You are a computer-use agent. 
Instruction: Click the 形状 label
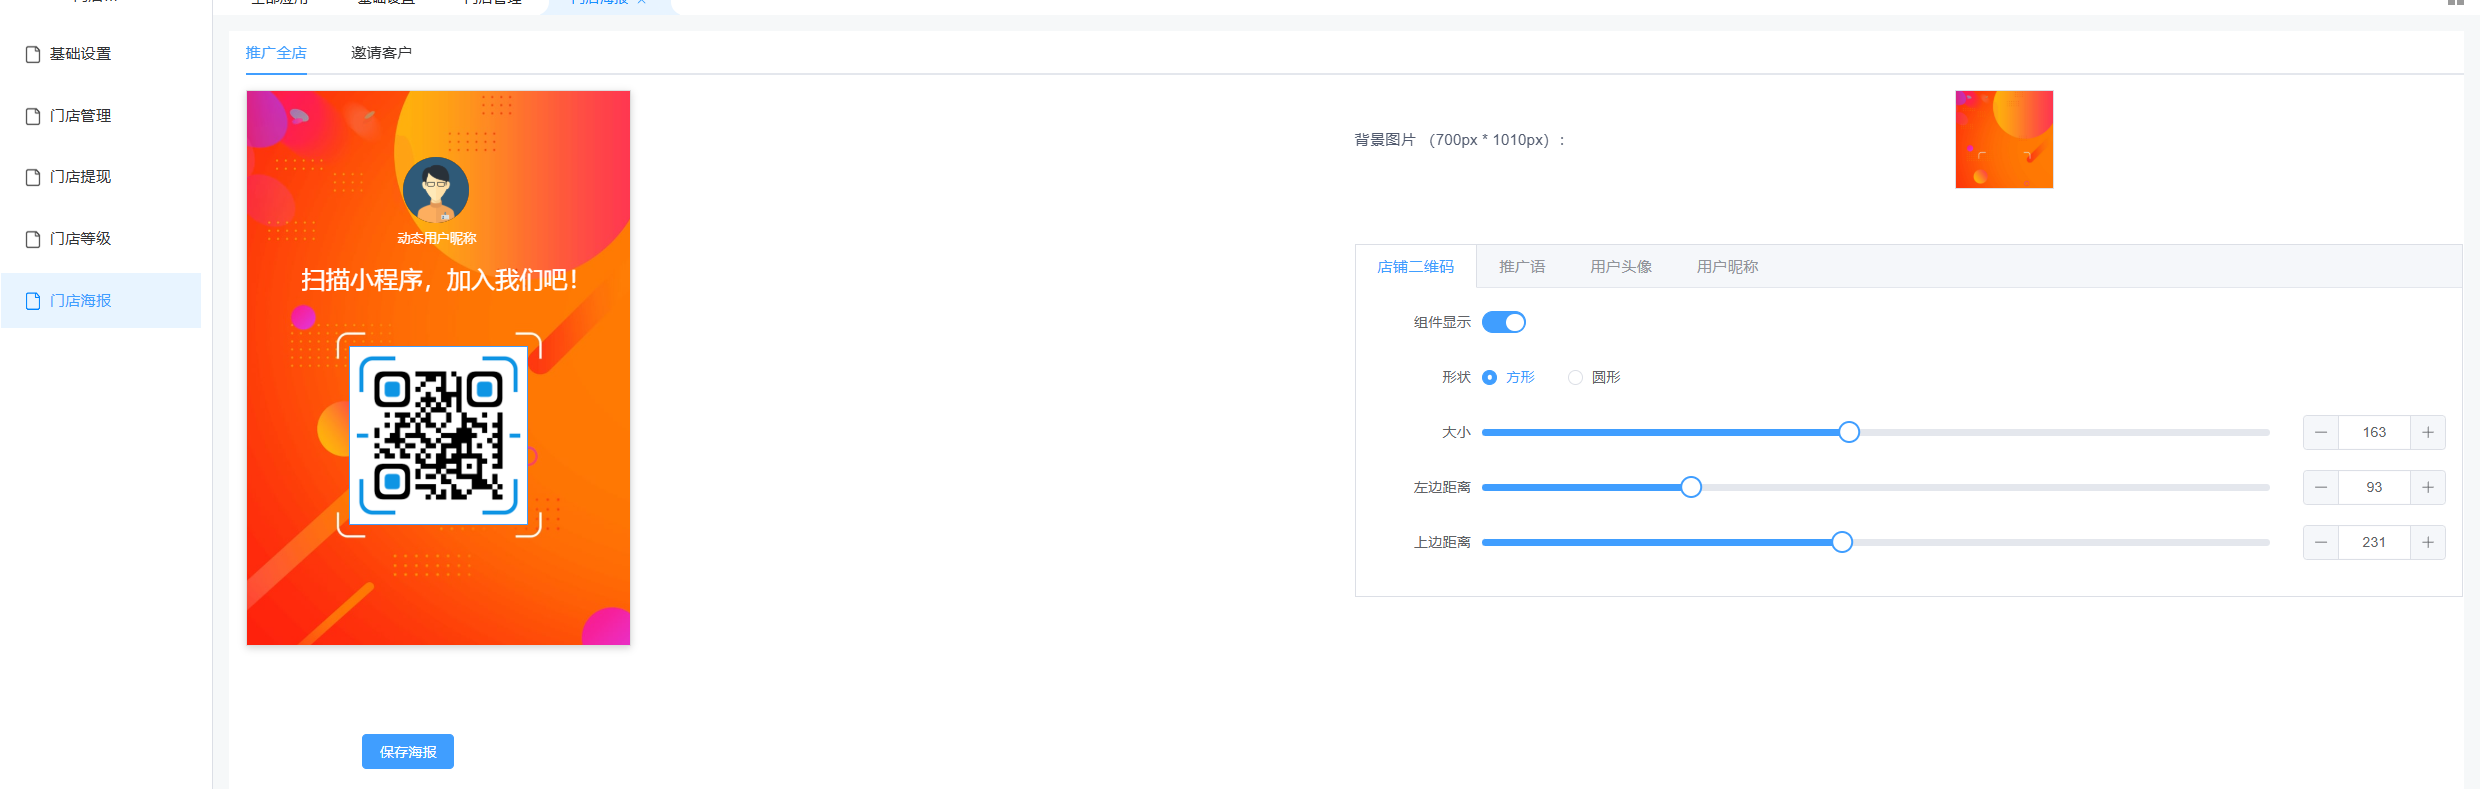tap(1456, 377)
